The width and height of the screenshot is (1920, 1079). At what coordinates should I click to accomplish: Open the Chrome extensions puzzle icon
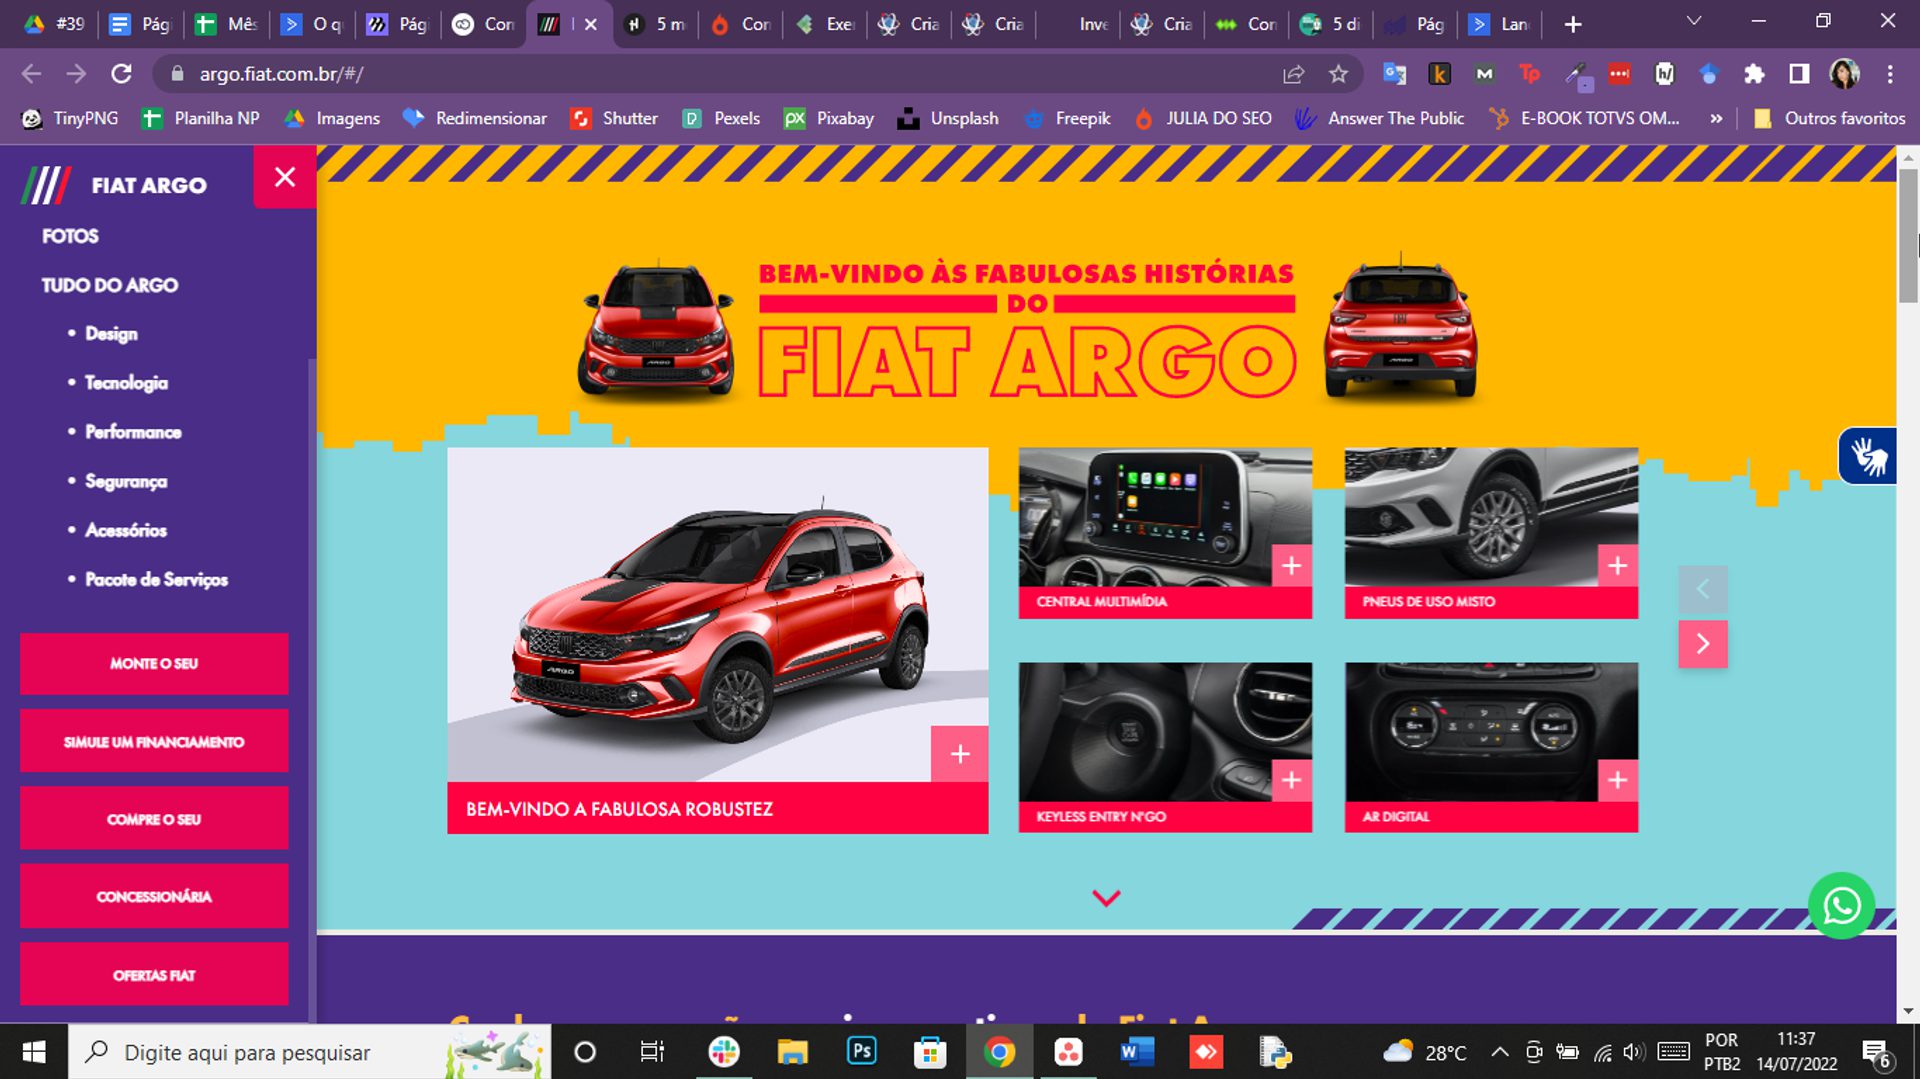tap(1753, 74)
